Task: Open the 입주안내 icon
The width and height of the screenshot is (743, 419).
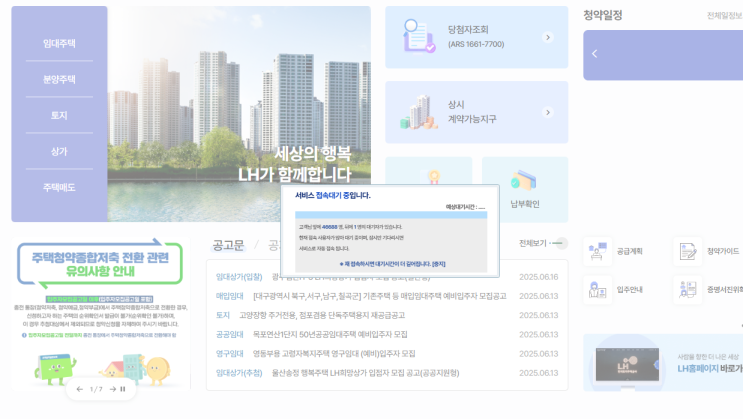Action: pos(598,290)
